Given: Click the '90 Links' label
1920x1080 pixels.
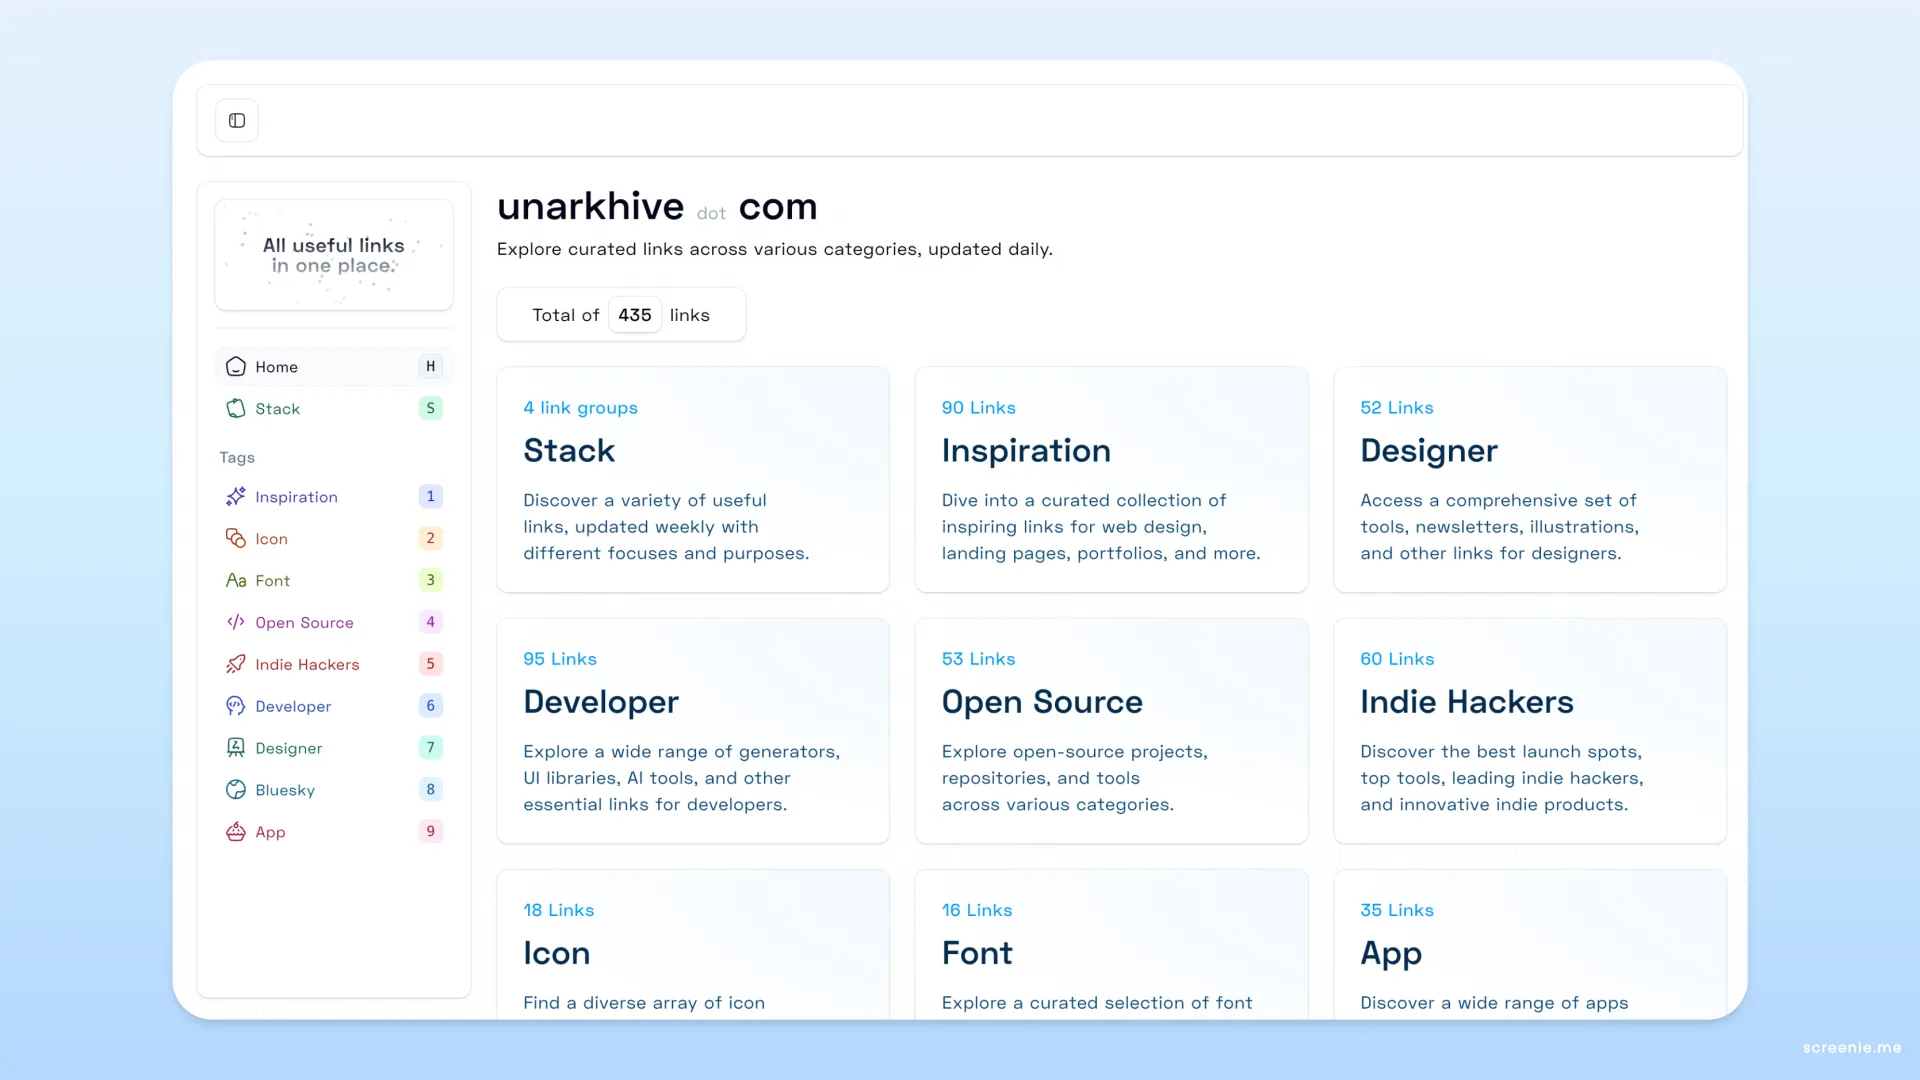Looking at the screenshot, I should pos(978,408).
